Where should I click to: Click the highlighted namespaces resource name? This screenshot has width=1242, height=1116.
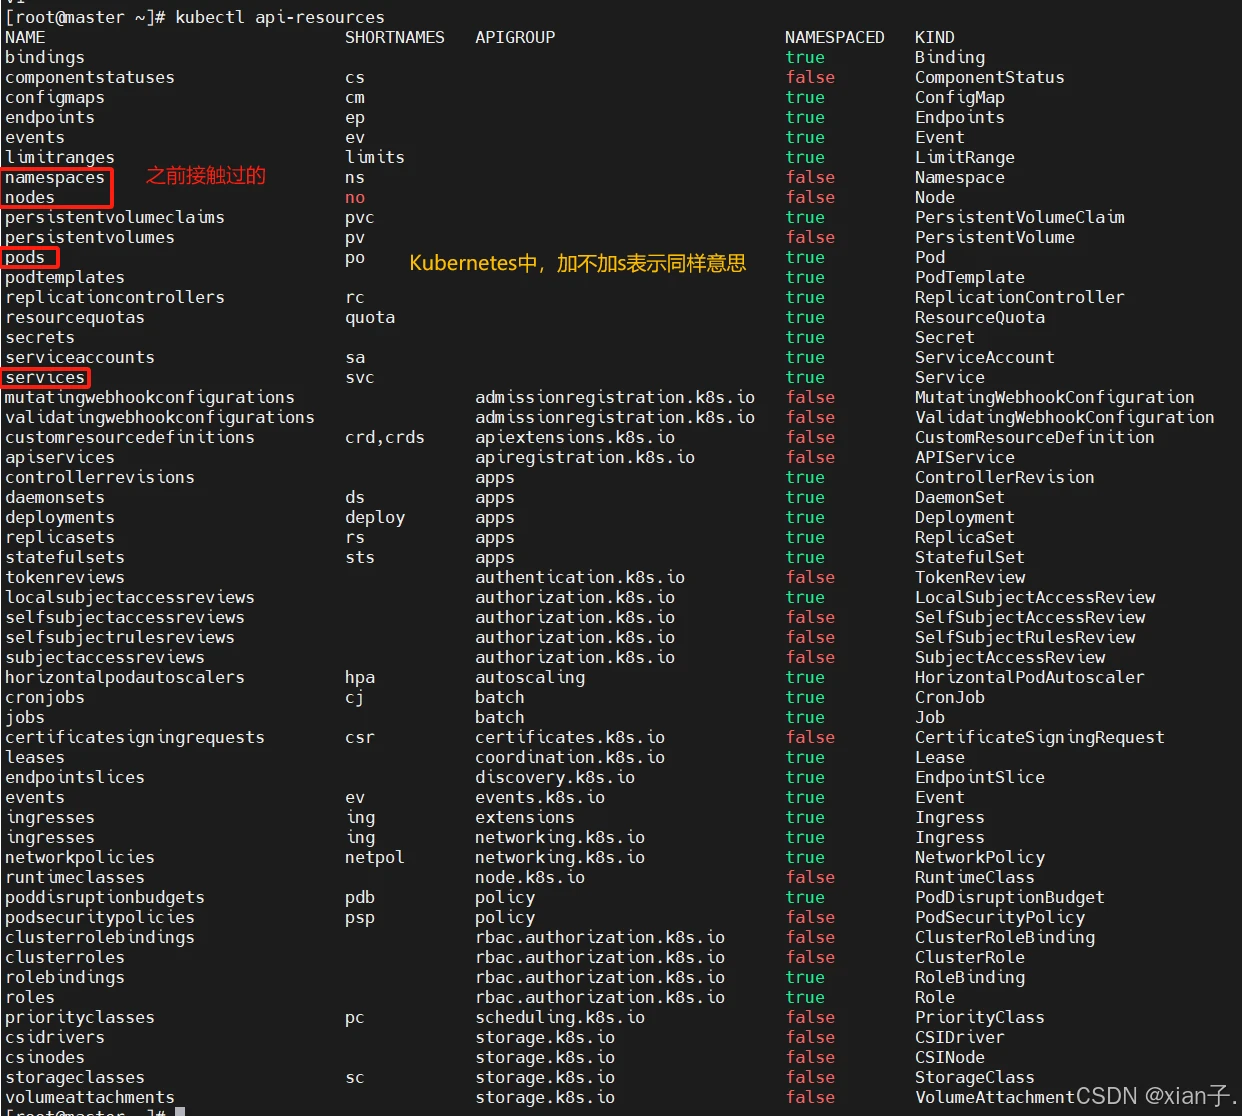click(x=55, y=178)
